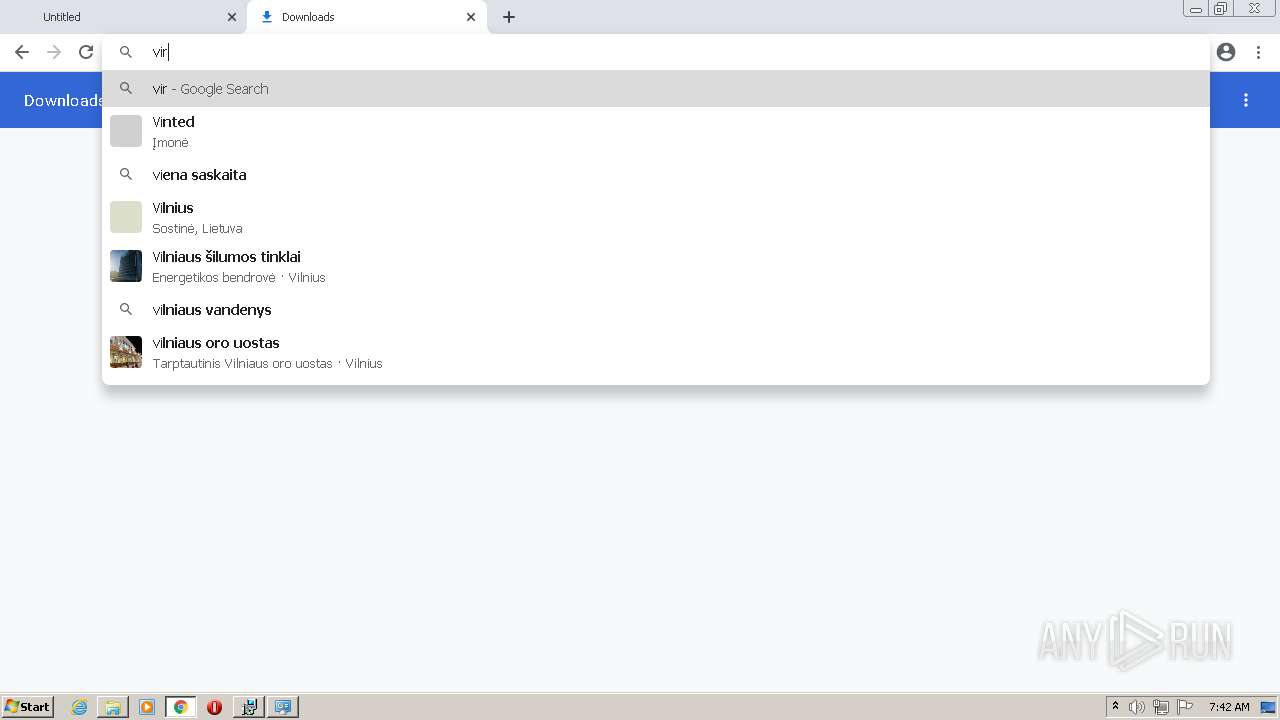Open the Windows Start menu
Viewport: 1280px width, 720px height.
[28, 707]
